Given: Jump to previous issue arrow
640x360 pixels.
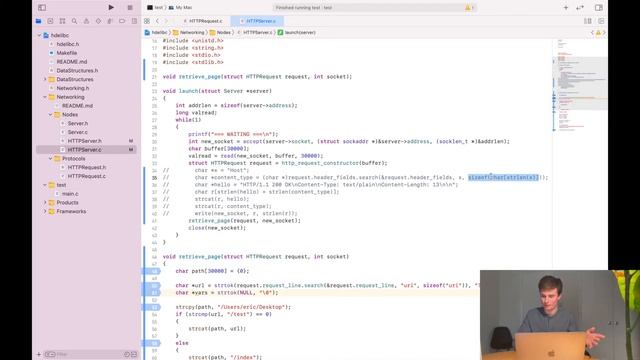Looking at the screenshot, I should click(592, 32).
